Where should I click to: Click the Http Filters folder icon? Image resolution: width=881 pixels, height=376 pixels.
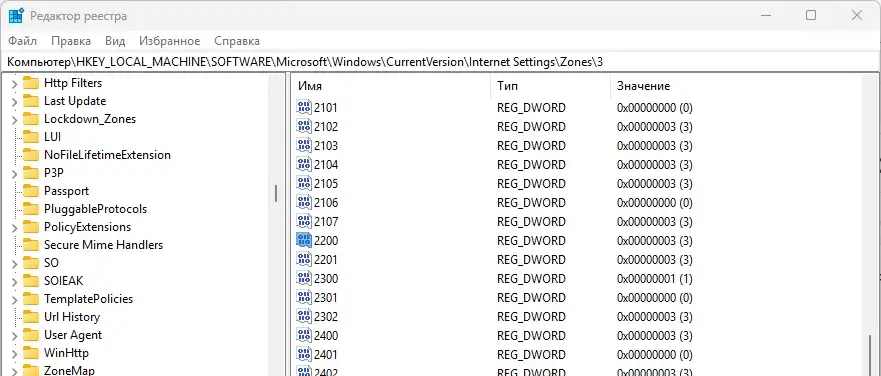click(x=30, y=83)
